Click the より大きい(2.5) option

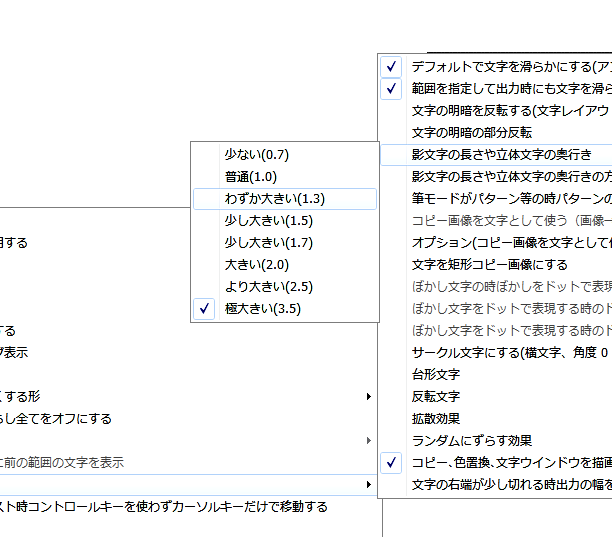(268, 287)
